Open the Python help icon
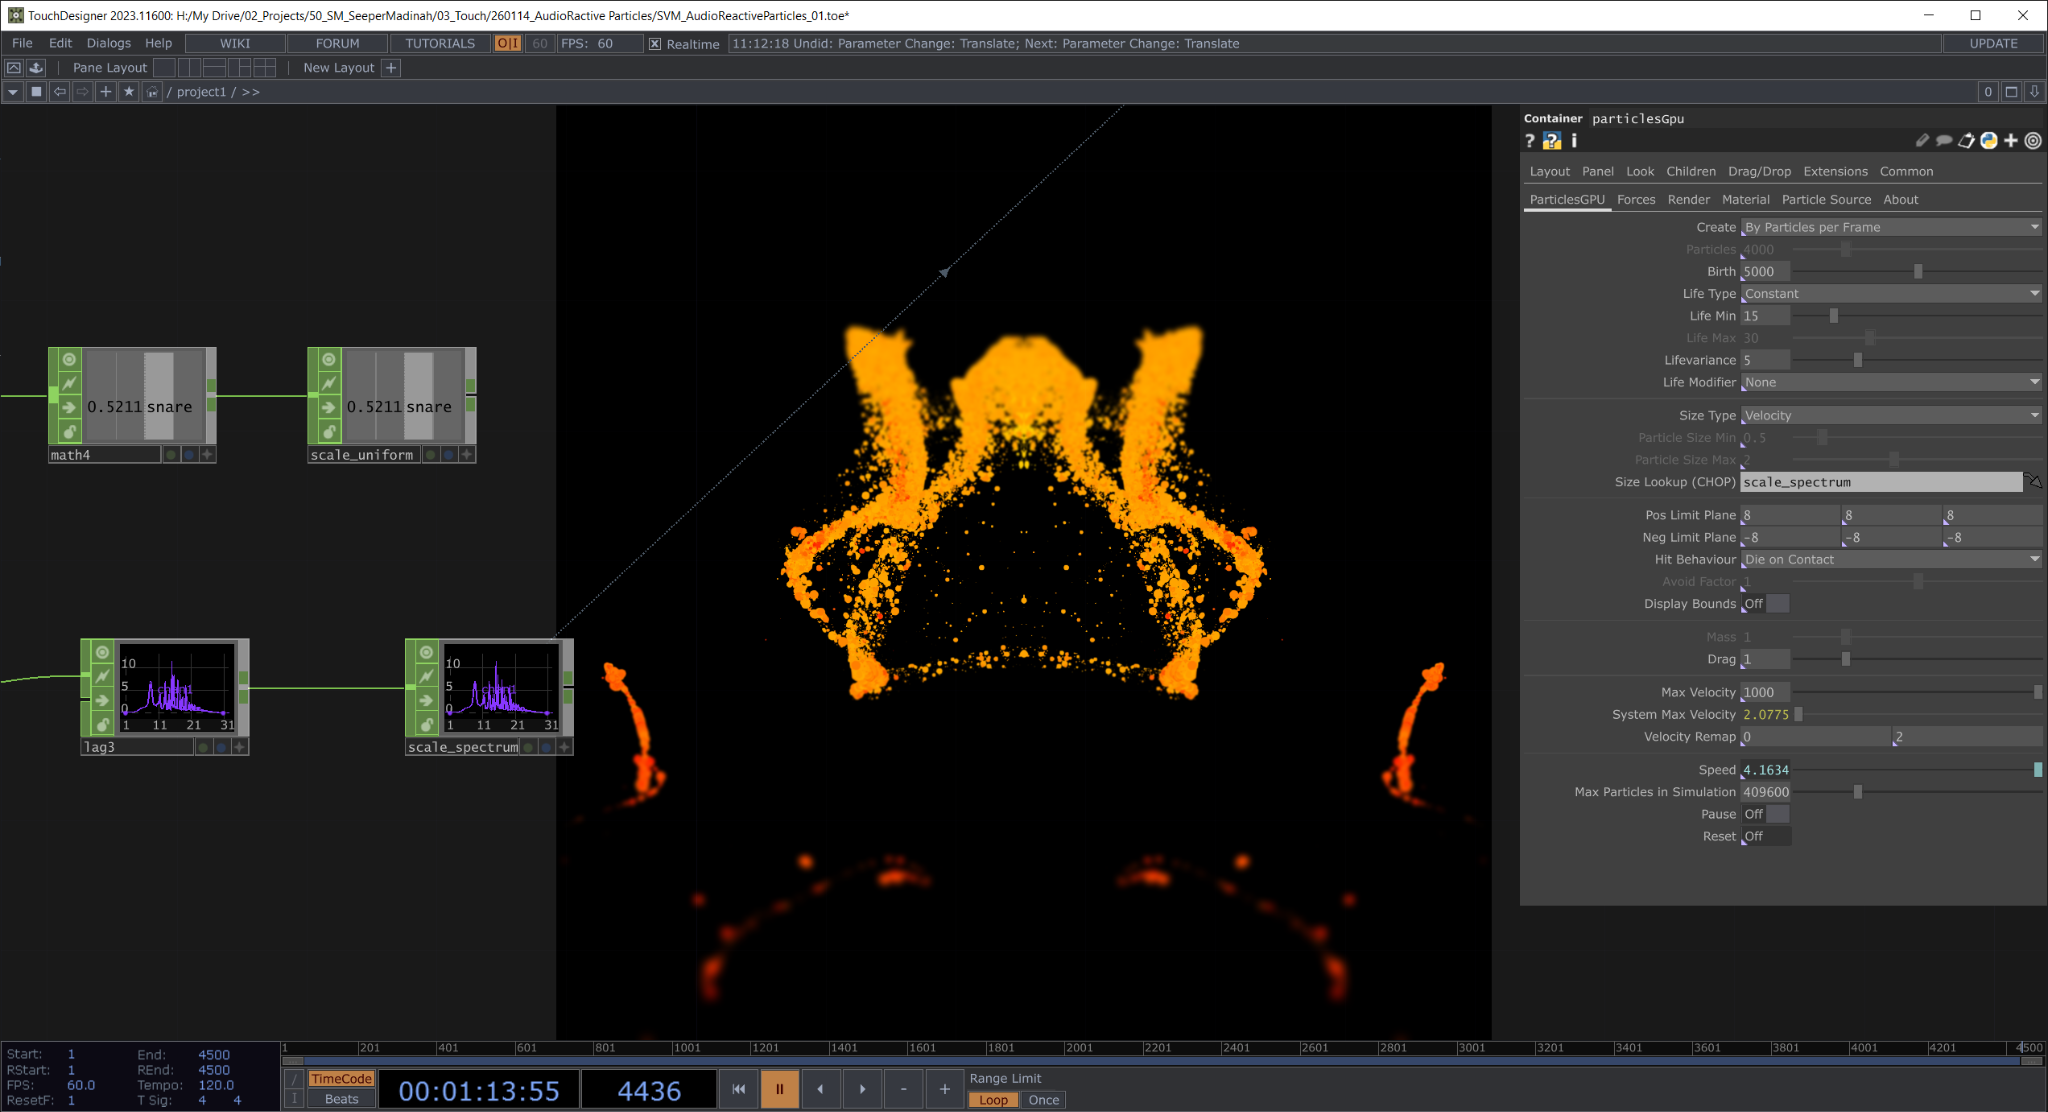 click(1551, 141)
